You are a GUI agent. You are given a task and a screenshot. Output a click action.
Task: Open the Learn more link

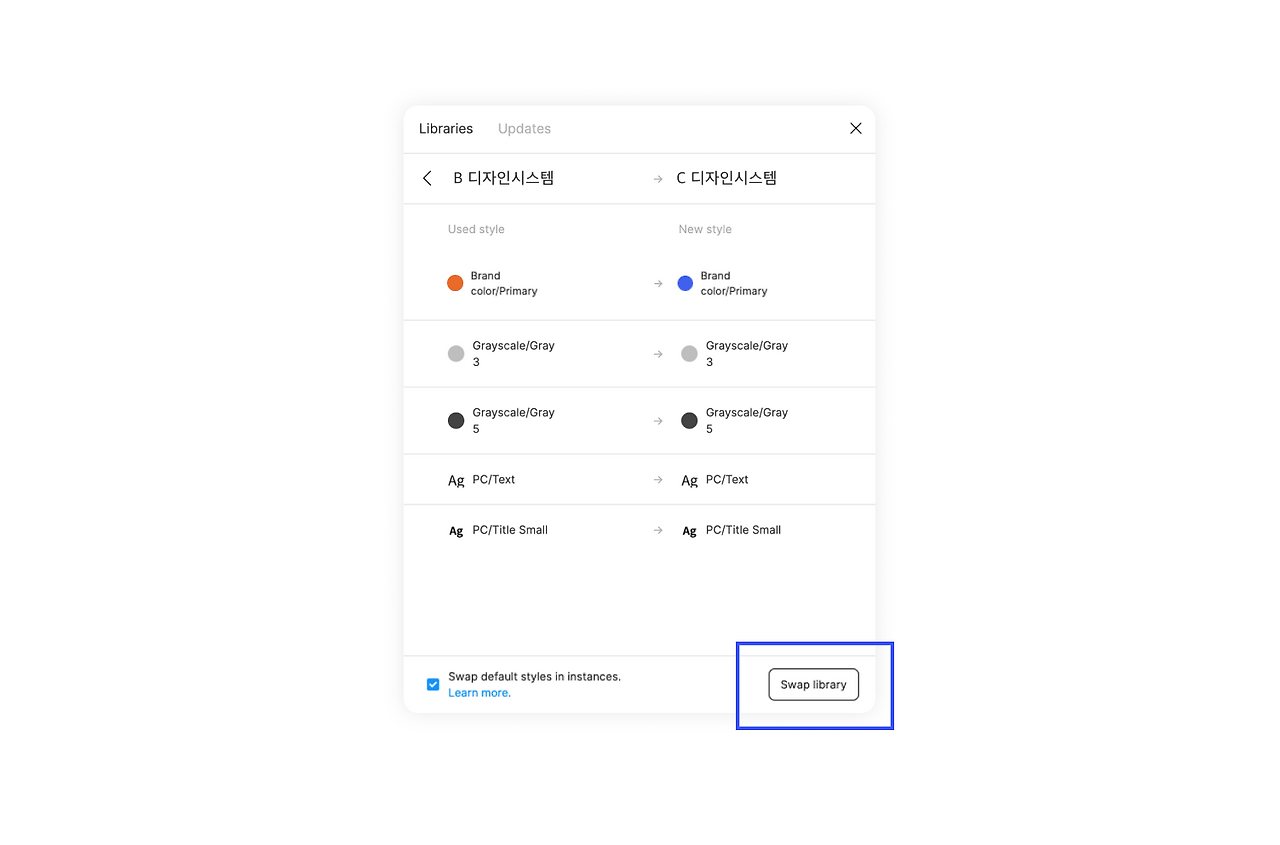tap(479, 693)
